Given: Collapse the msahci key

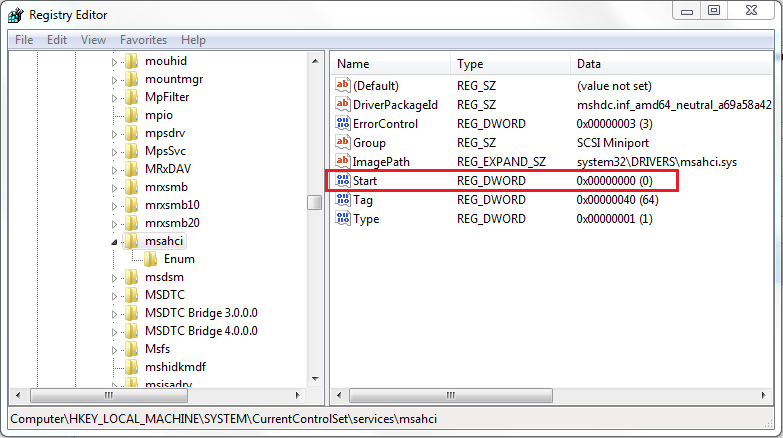Looking at the screenshot, I should click(114, 242).
